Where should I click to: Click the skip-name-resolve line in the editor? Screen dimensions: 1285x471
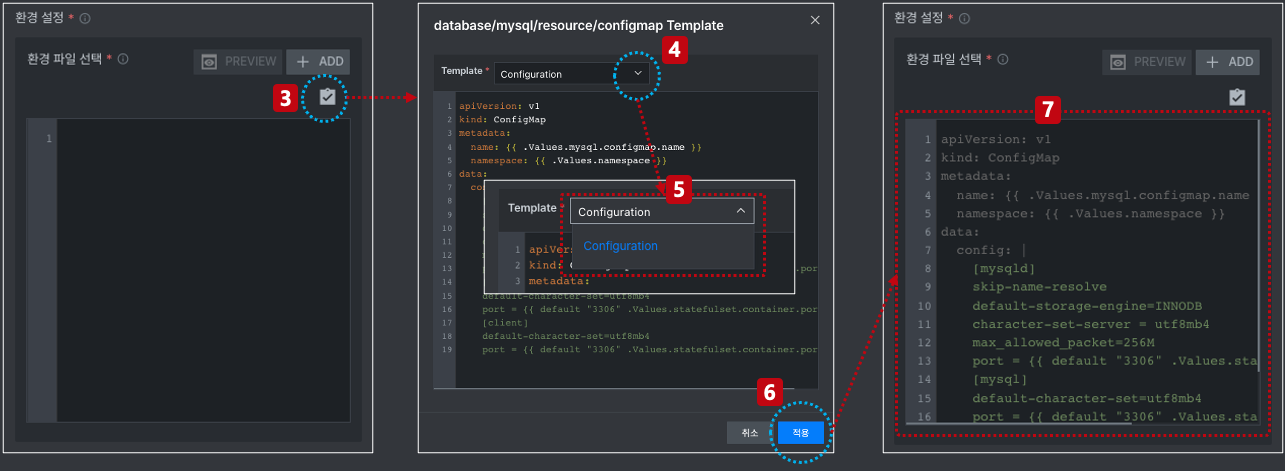point(1038,287)
